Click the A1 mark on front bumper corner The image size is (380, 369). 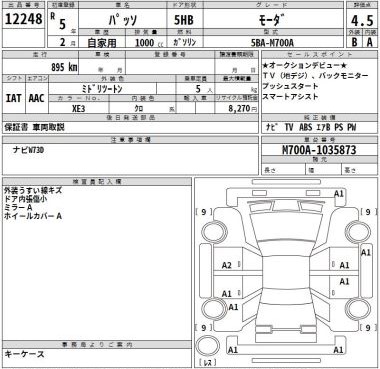[x=339, y=194]
